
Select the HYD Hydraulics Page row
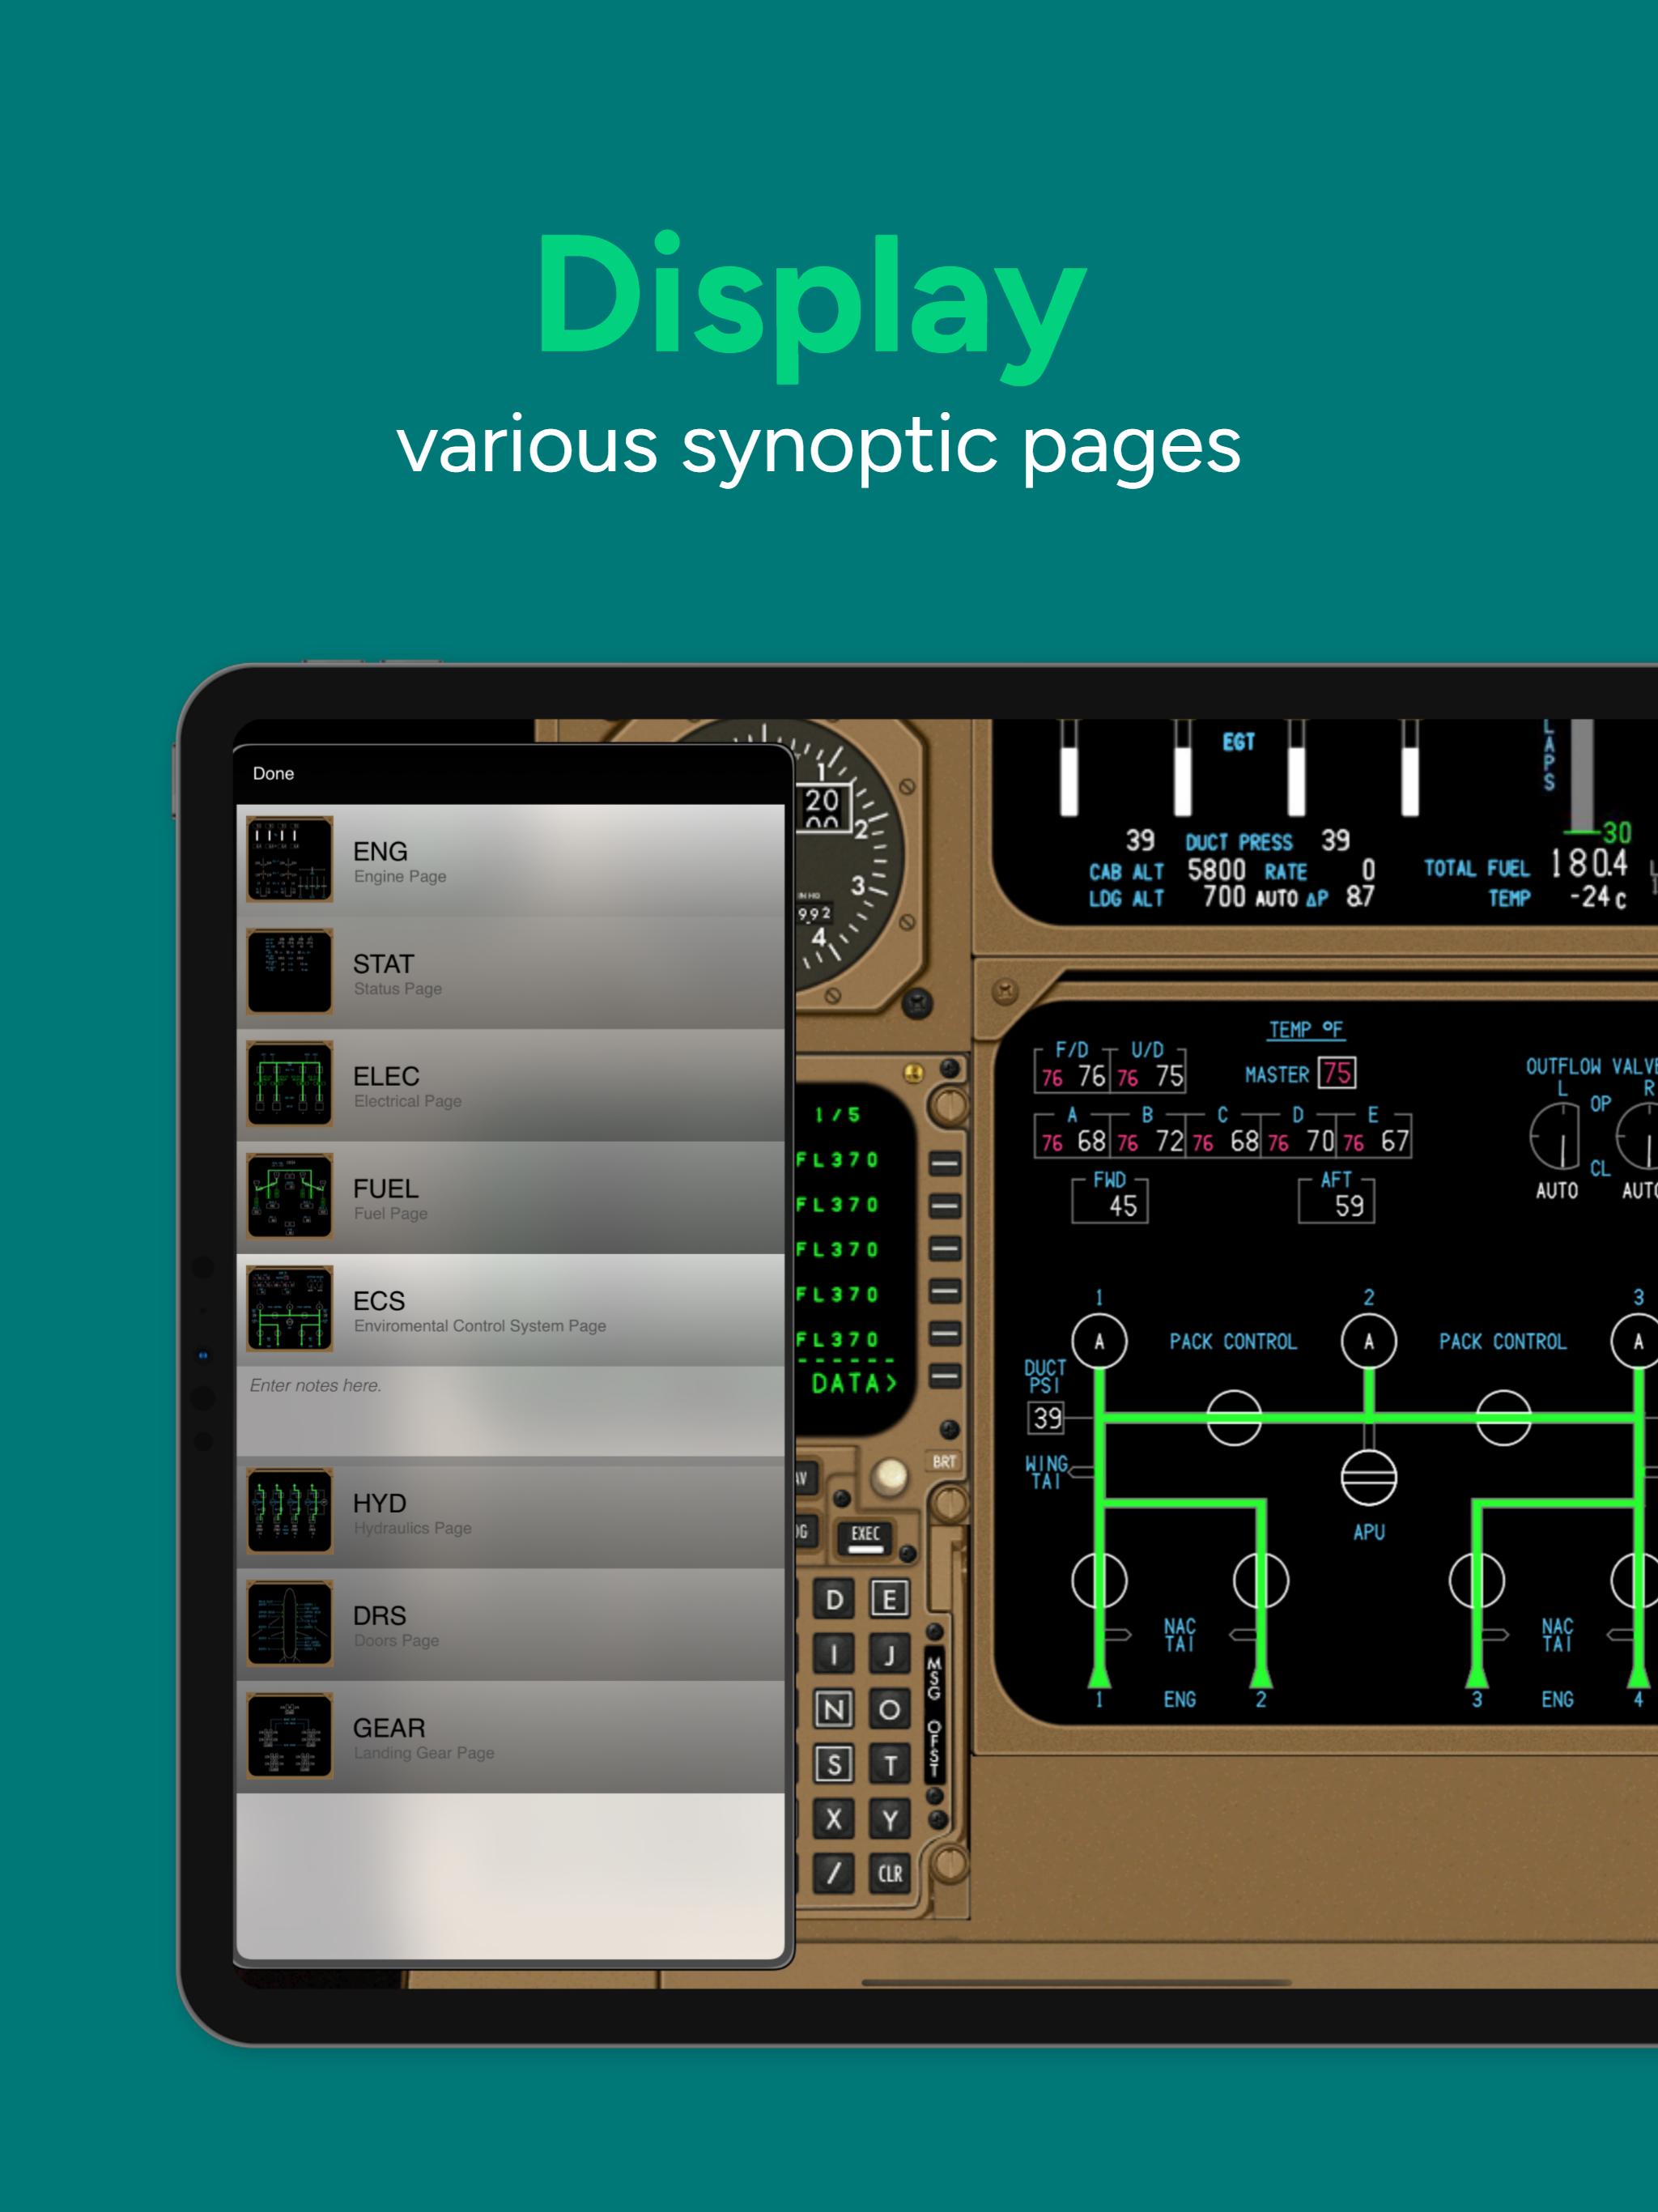[511, 1512]
